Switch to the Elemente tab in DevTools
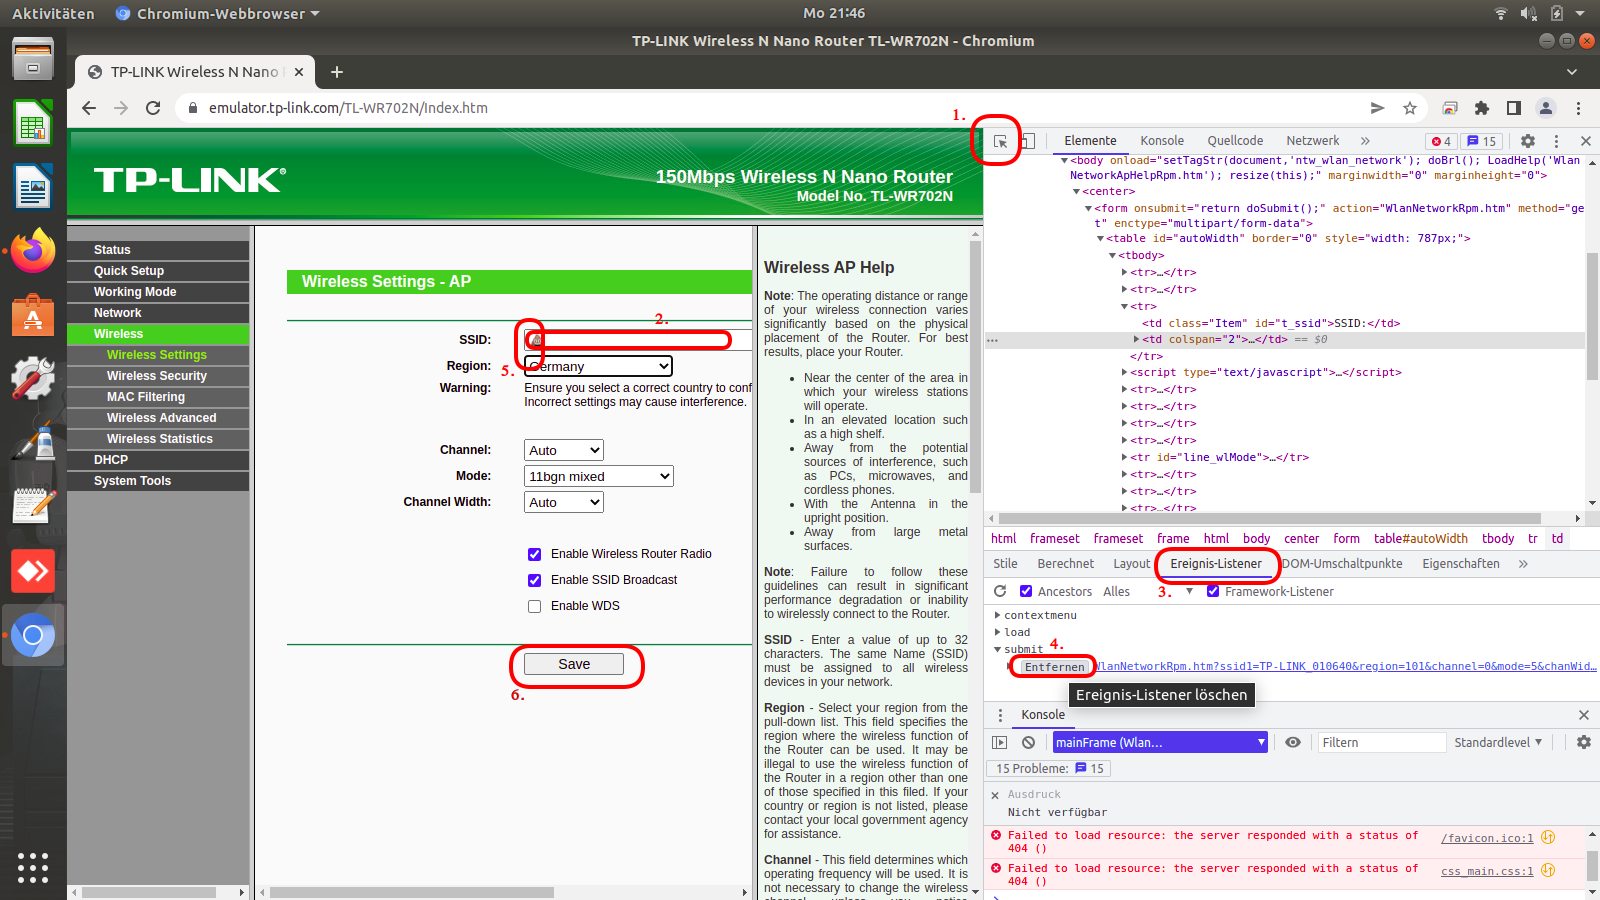This screenshot has width=1600, height=900. click(x=1090, y=141)
